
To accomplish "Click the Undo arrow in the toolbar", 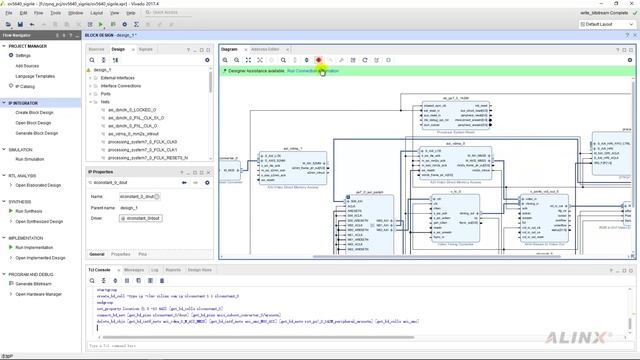I will (x=32, y=24).
